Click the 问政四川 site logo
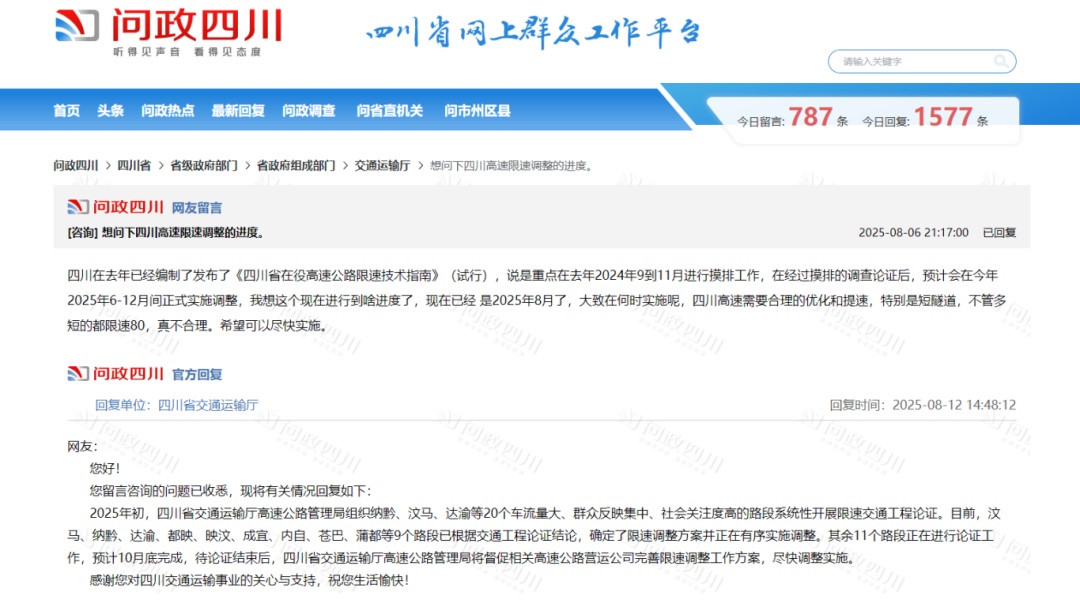 point(170,30)
